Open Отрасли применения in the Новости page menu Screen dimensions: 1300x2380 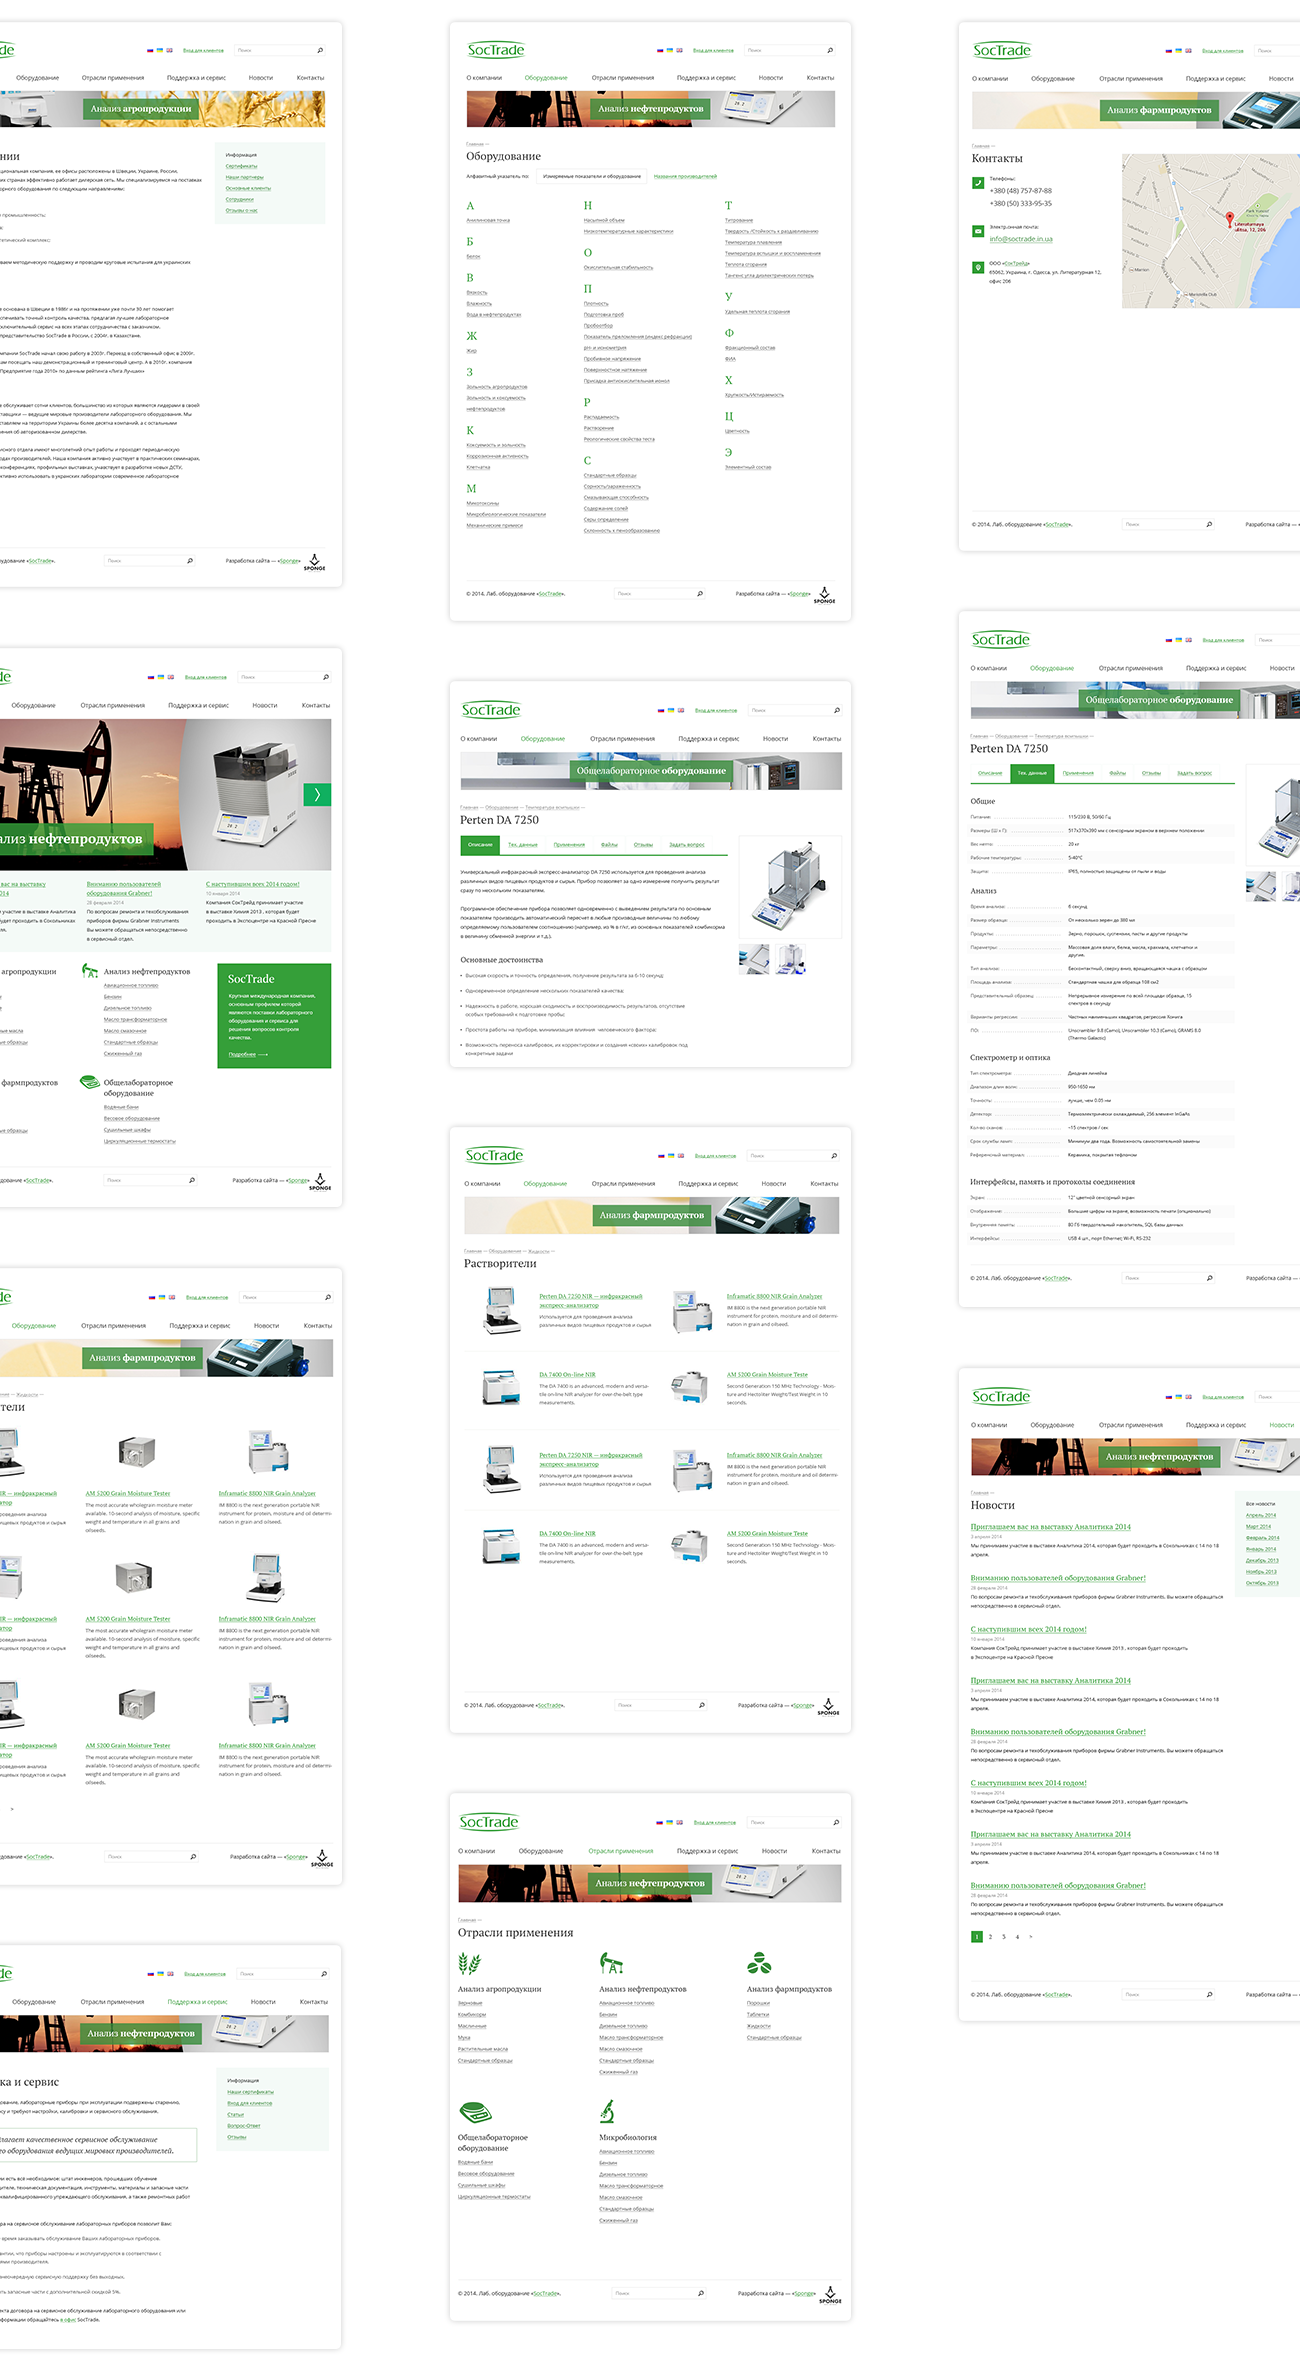point(1131,1425)
